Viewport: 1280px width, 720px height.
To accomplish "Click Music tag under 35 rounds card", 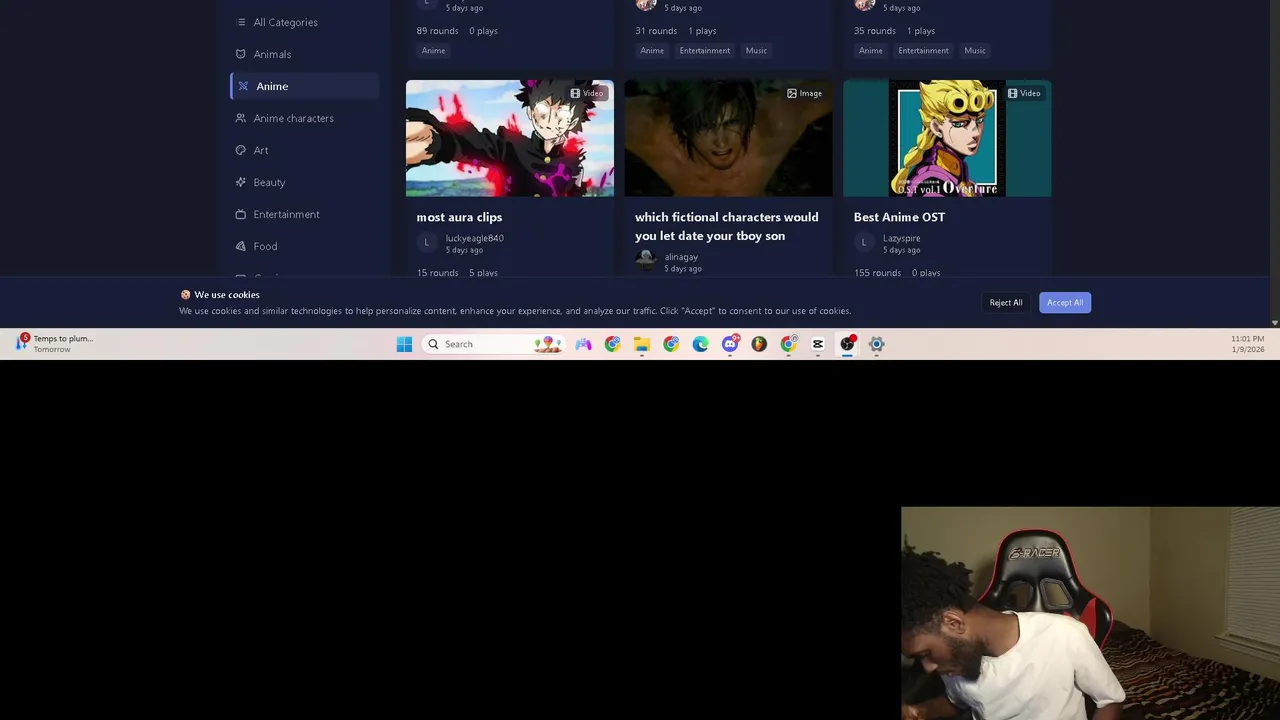I will 975,50.
